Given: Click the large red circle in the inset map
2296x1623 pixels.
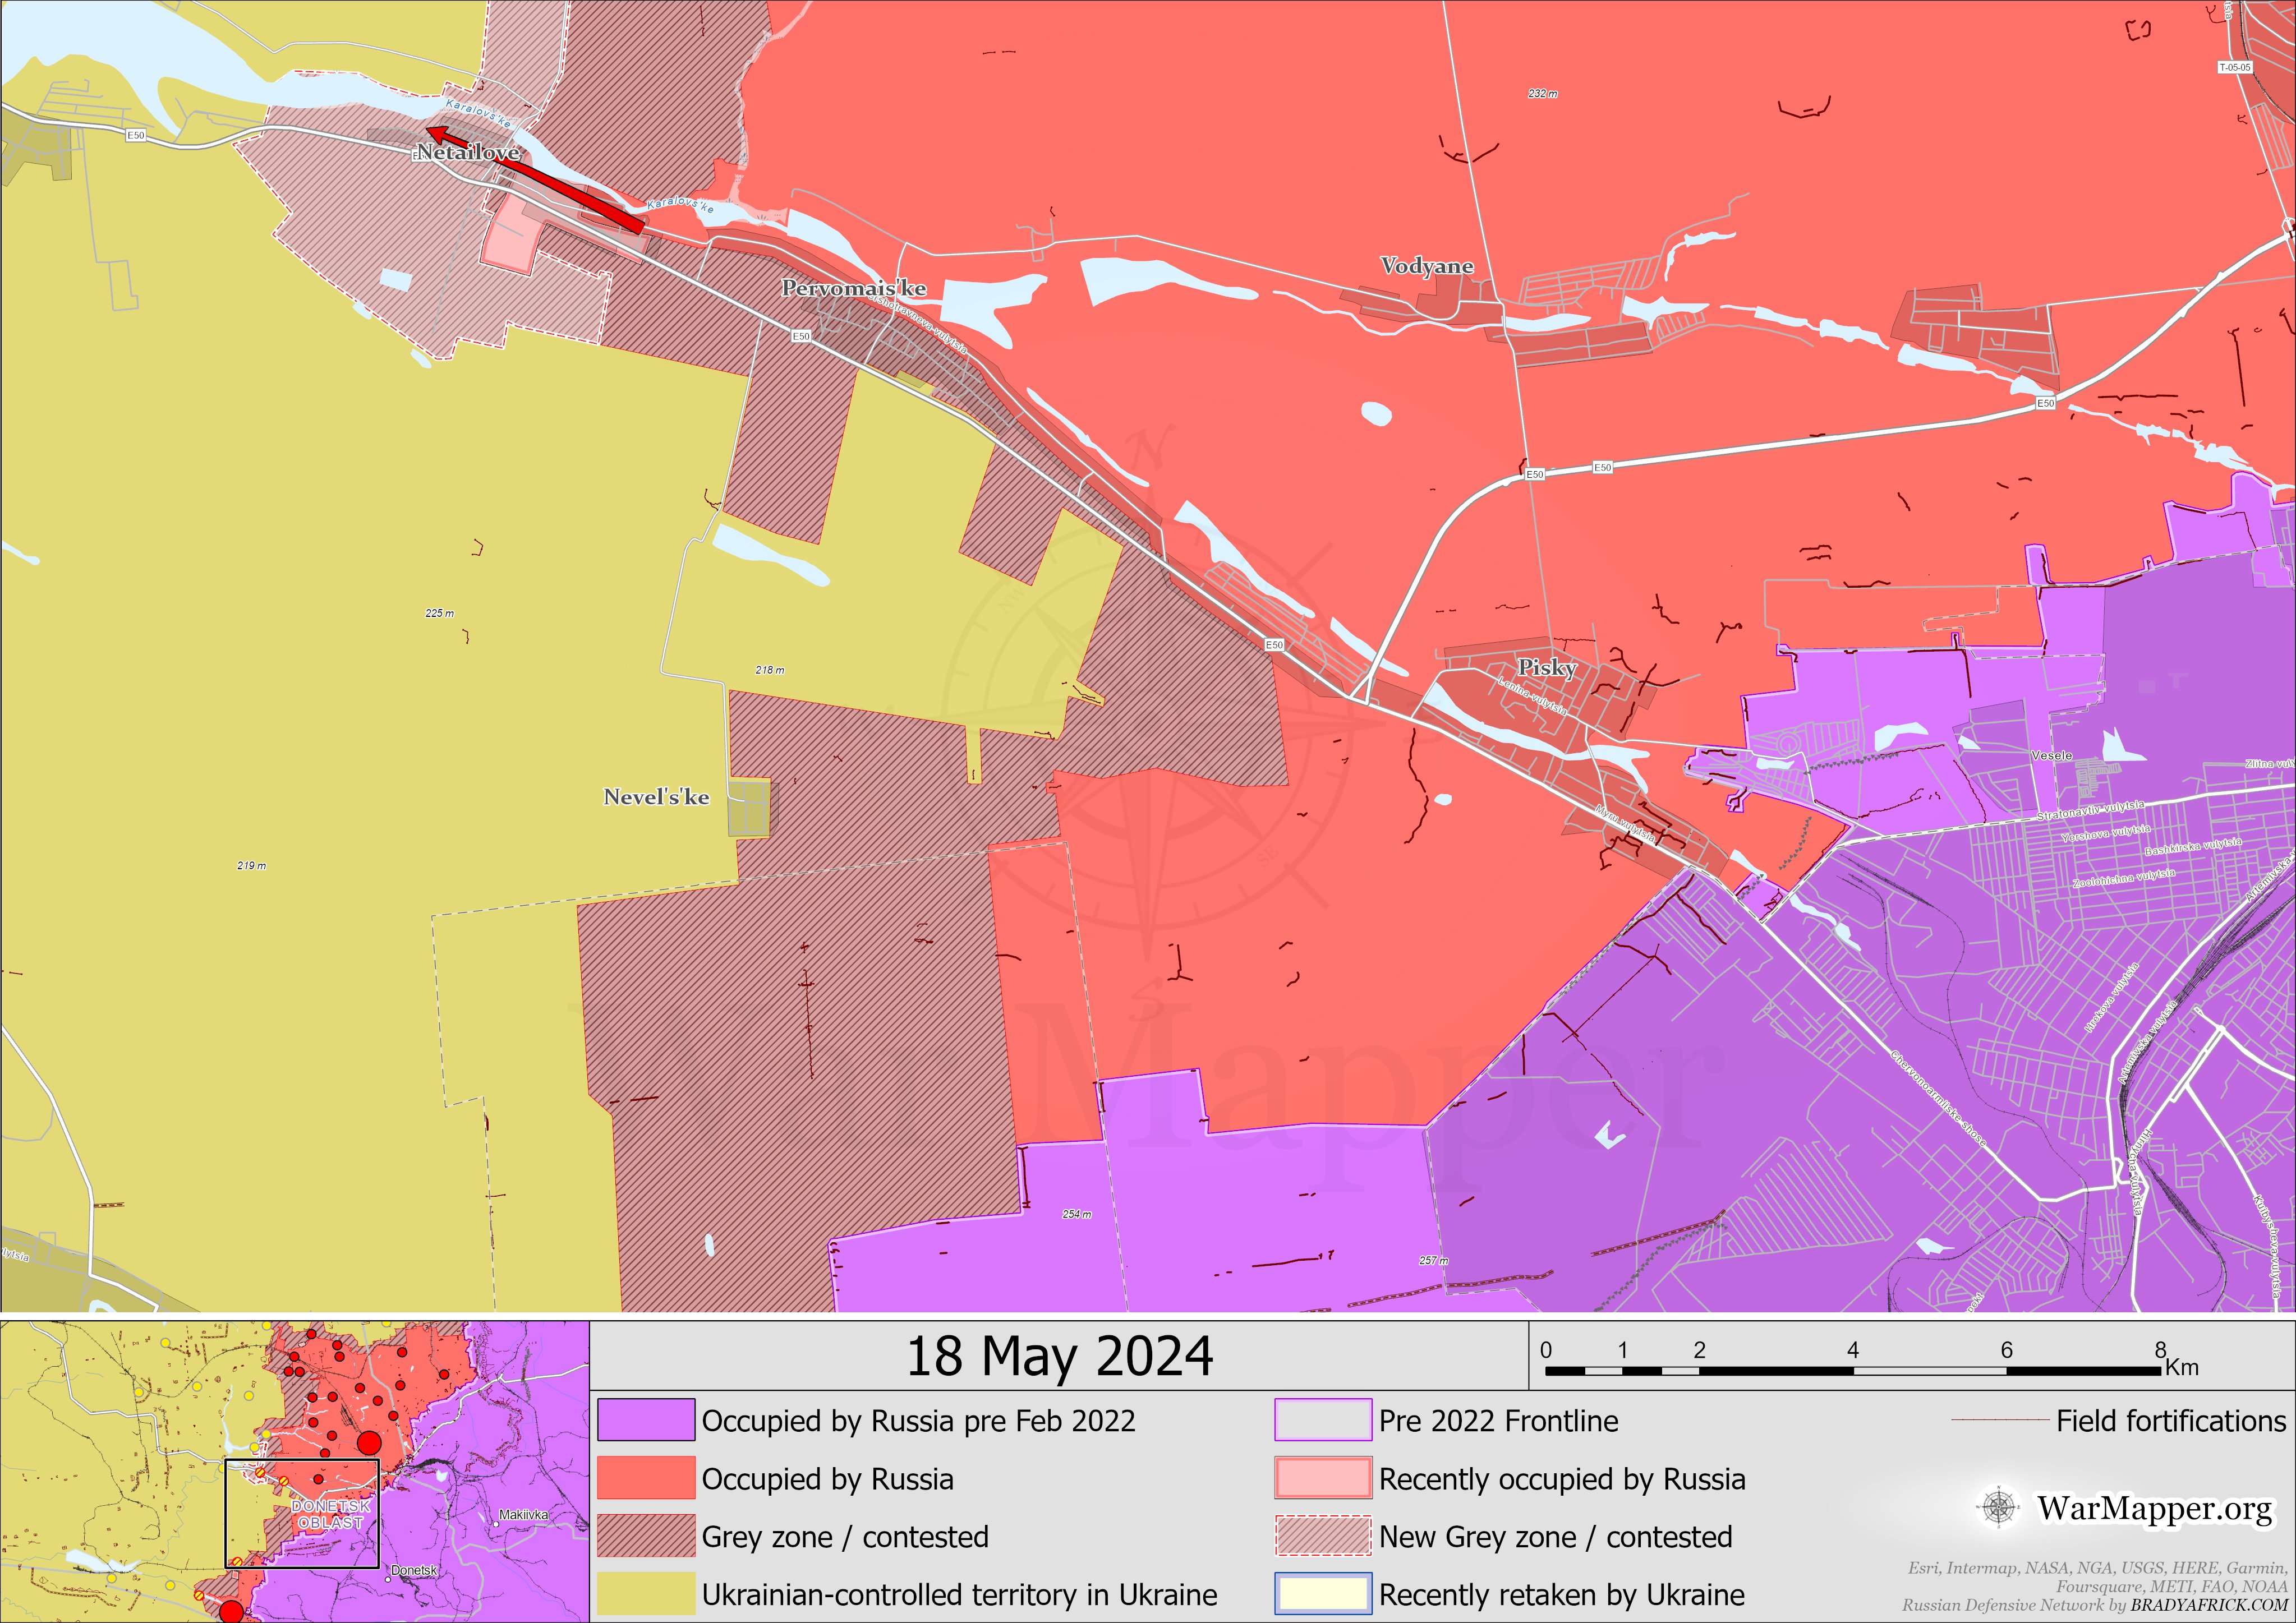Looking at the screenshot, I should [x=369, y=1443].
